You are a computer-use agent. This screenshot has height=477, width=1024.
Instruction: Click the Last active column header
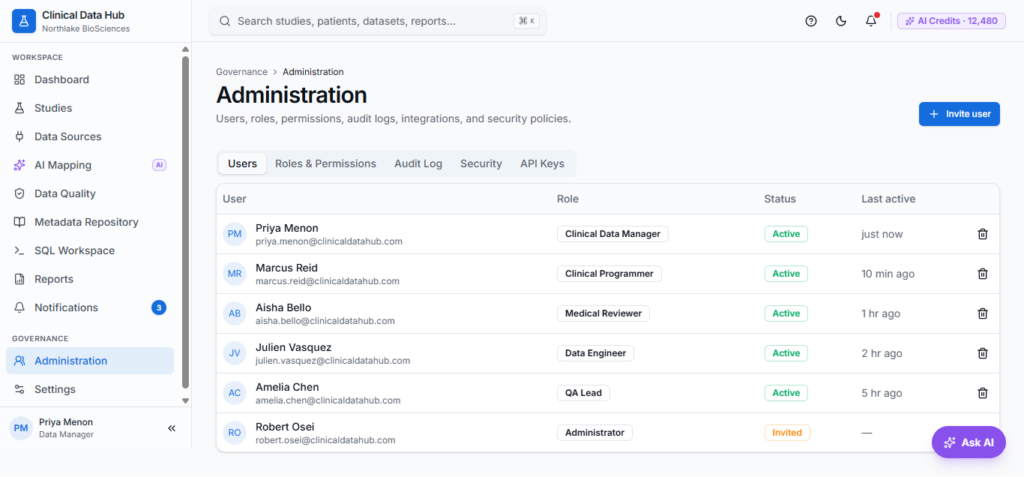(x=888, y=199)
